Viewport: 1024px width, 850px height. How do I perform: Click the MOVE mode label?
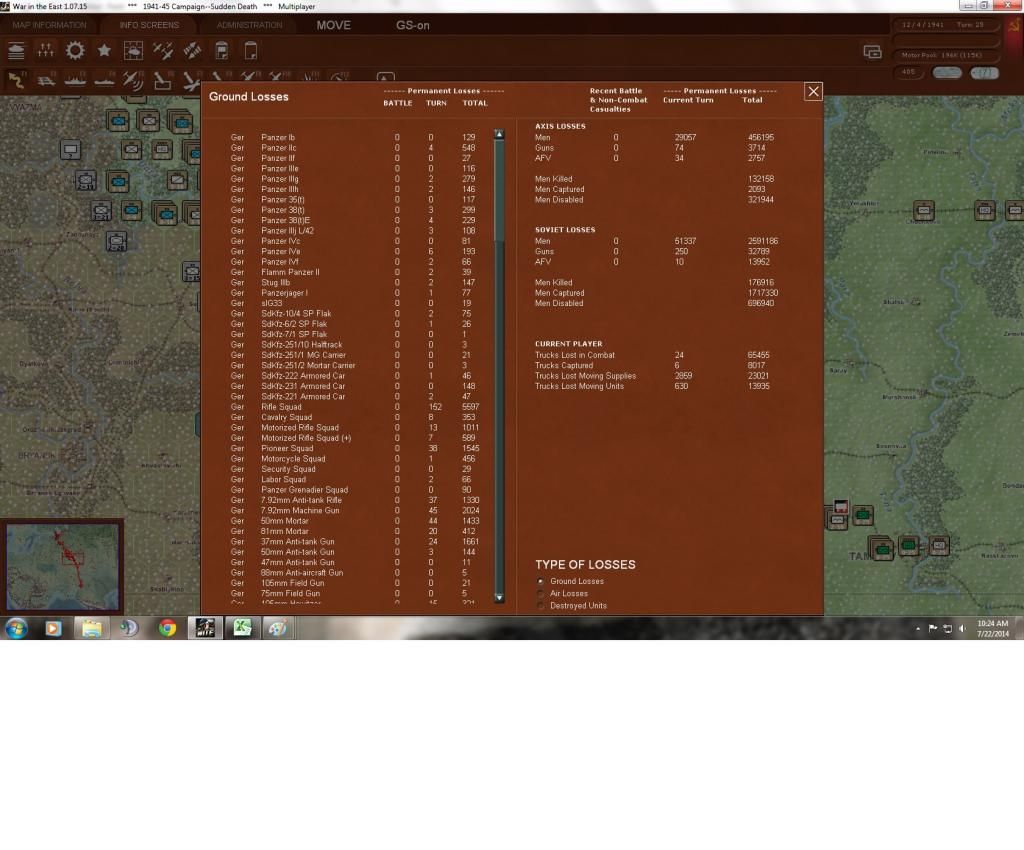click(x=334, y=25)
